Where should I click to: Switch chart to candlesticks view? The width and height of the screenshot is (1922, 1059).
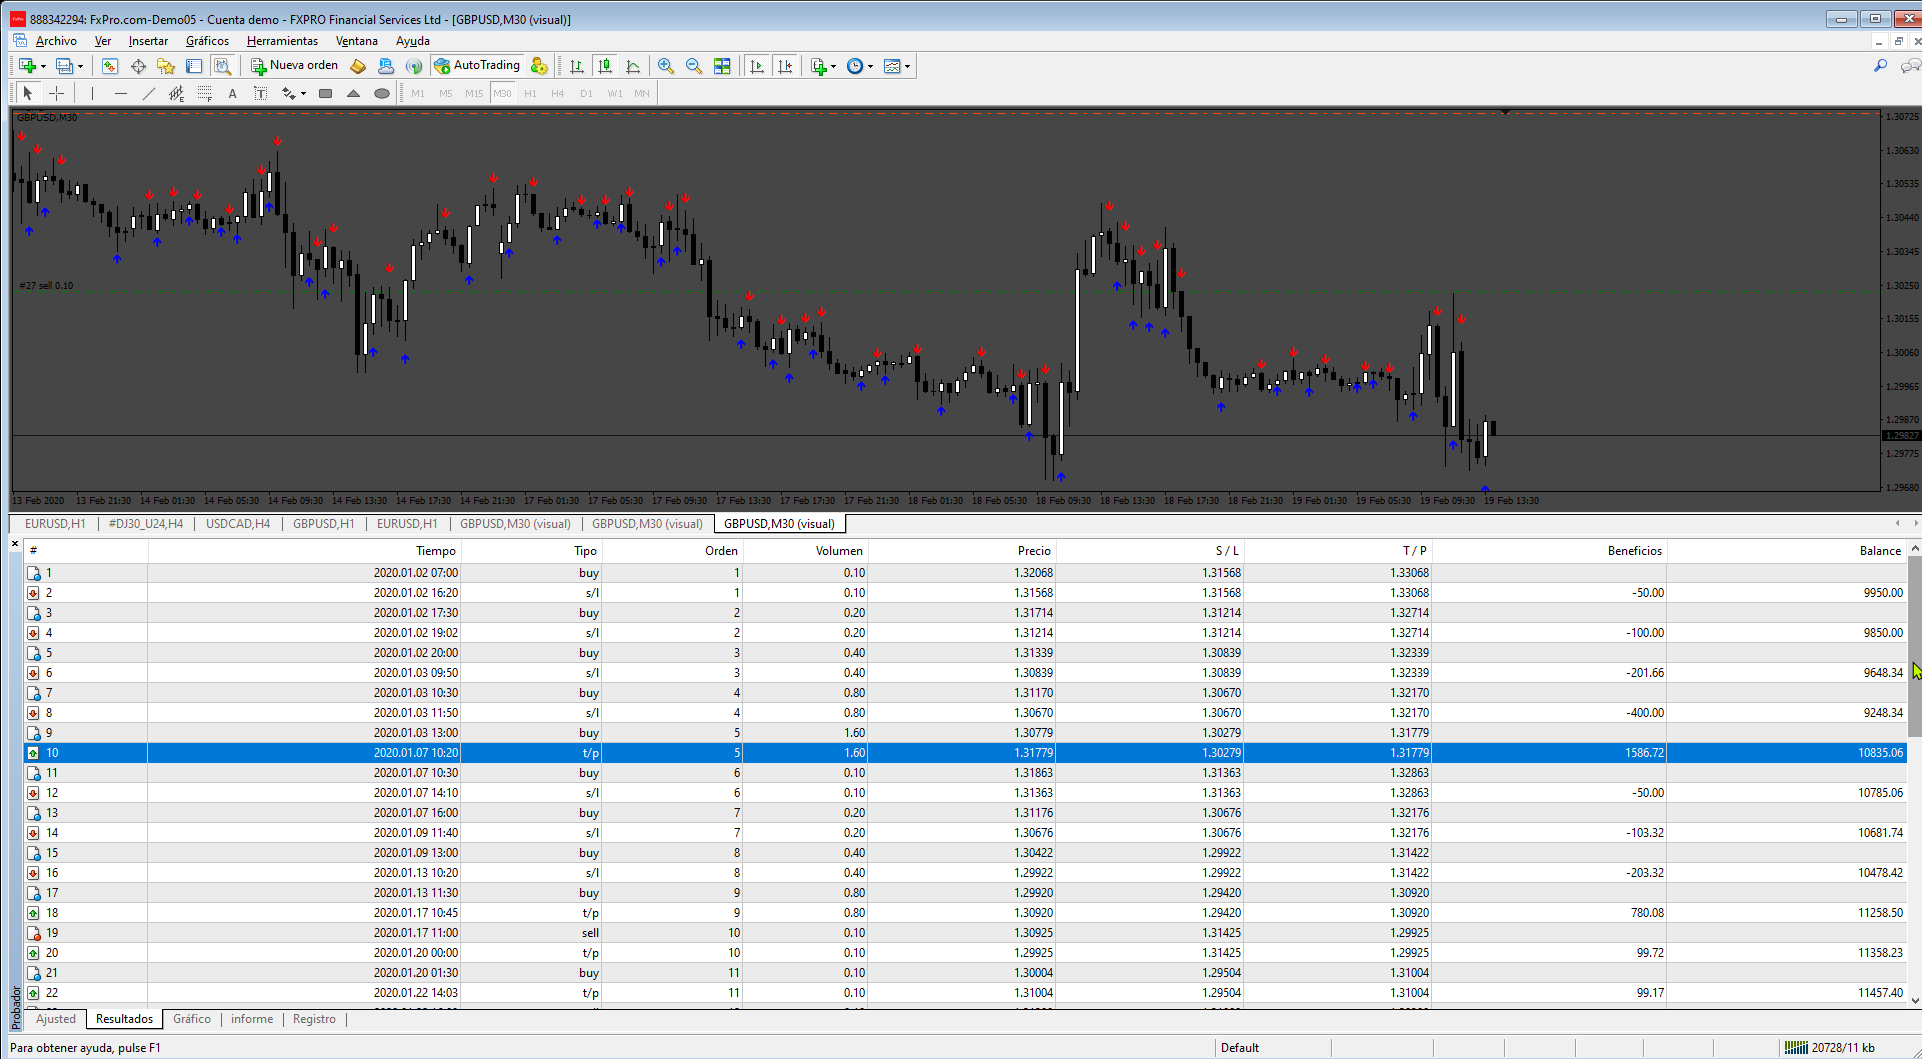(x=605, y=66)
